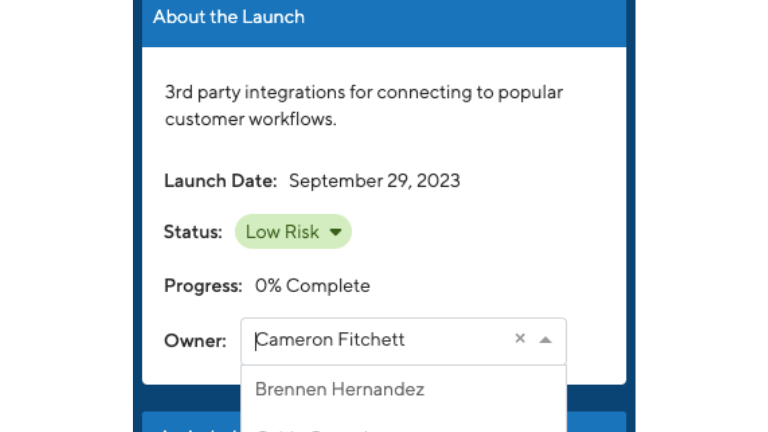Viewport: 768px width, 432px height.
Task: Click the Low Risk text in the green pill
Action: [282, 232]
